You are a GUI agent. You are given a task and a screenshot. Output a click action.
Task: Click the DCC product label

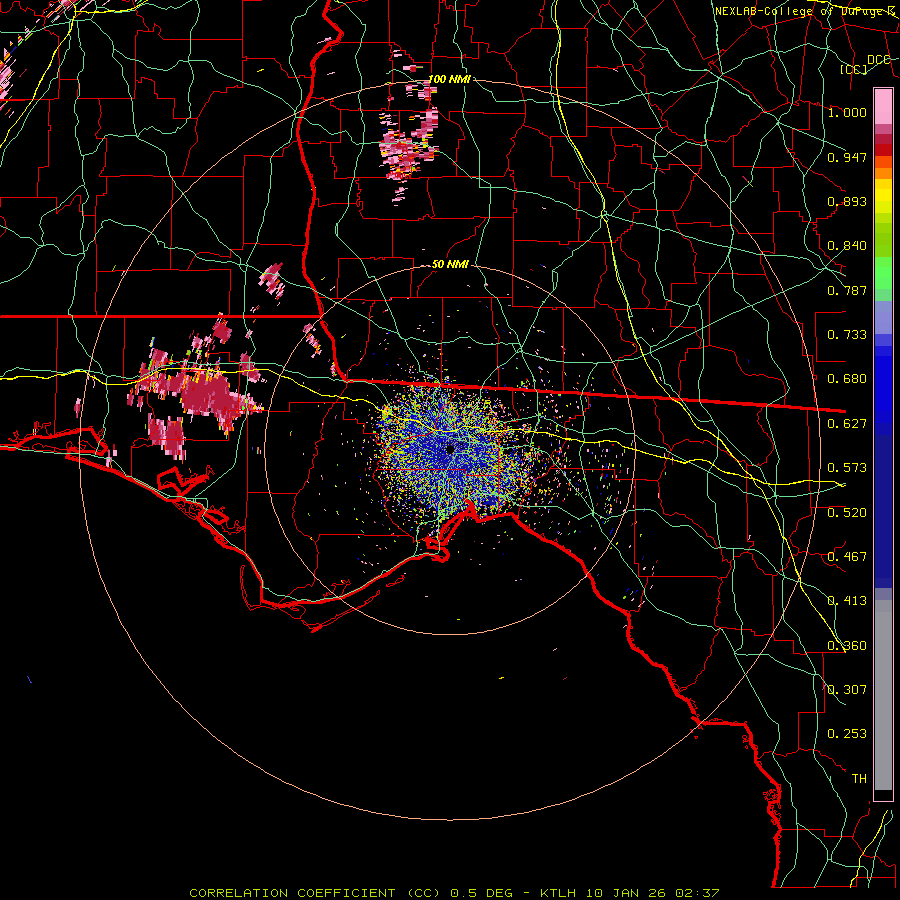pyautogui.click(x=879, y=60)
